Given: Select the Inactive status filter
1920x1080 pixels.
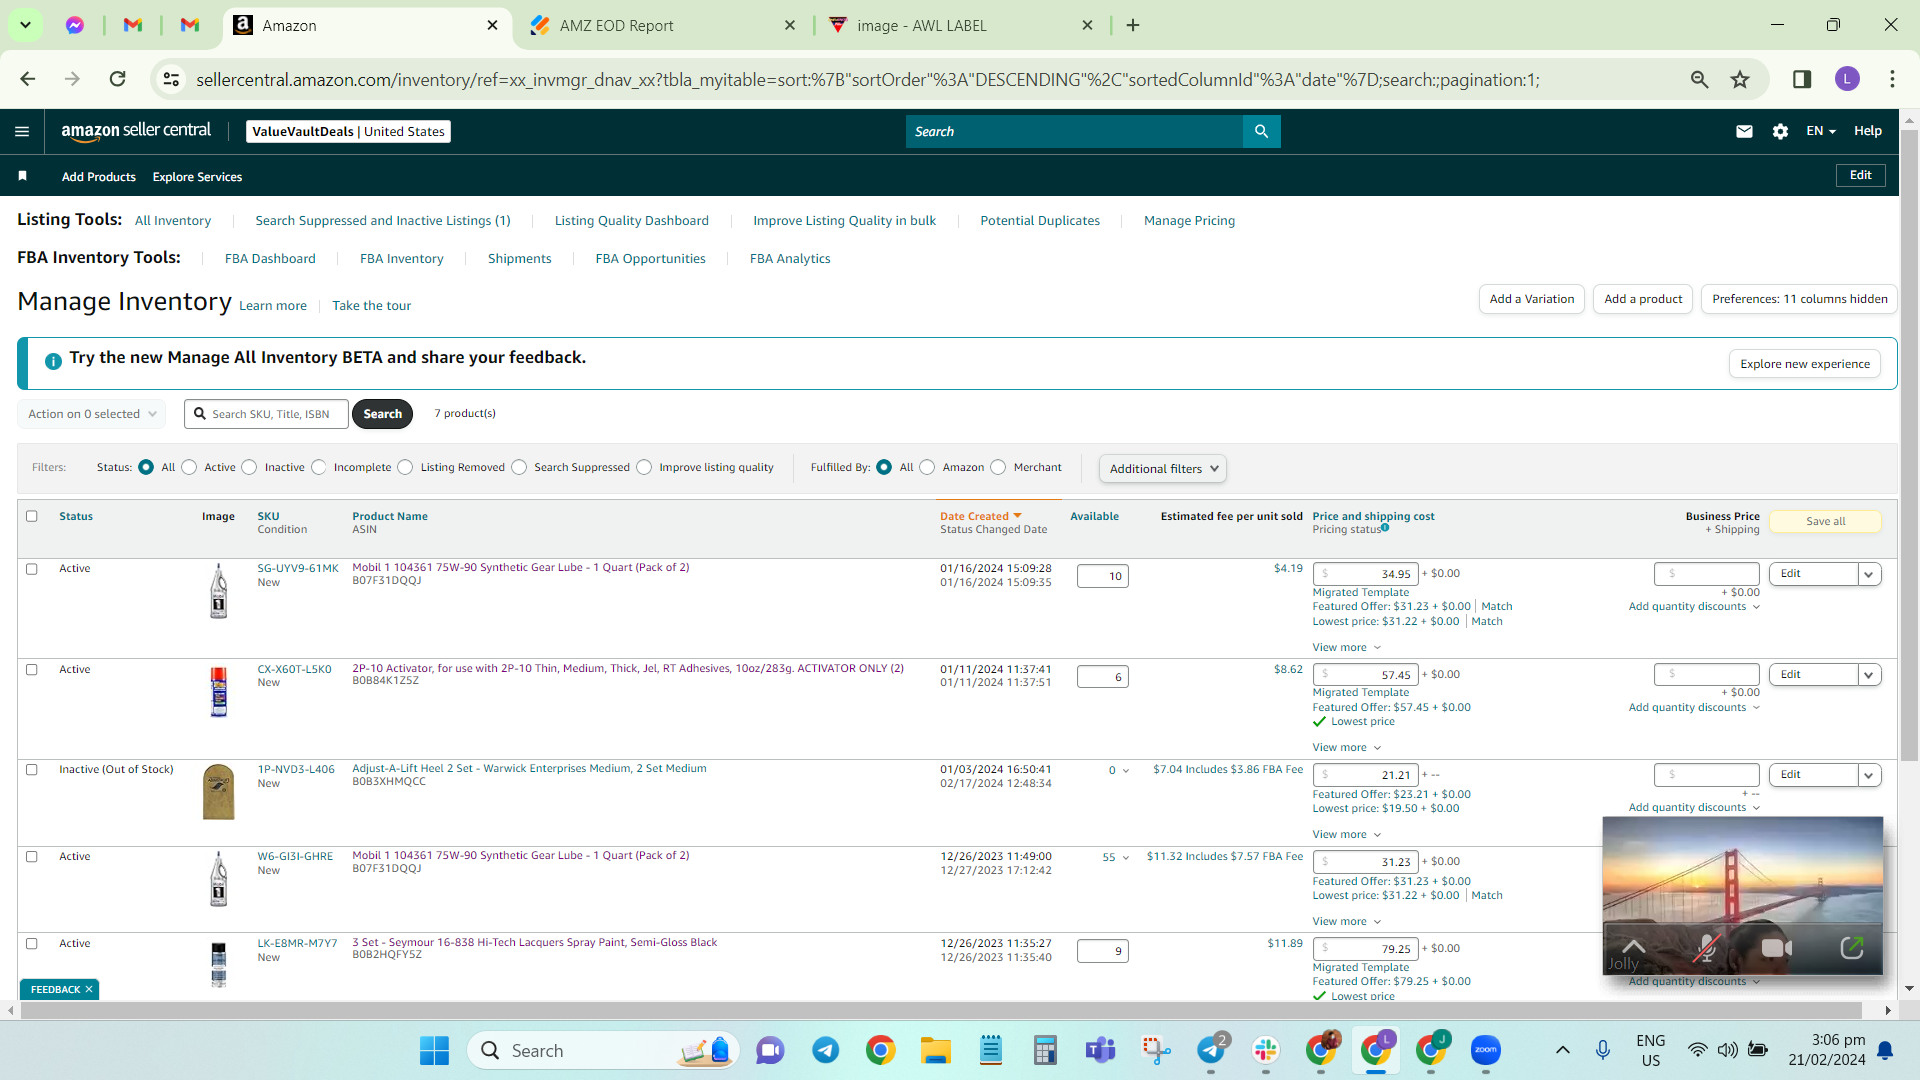Looking at the screenshot, I should coord(249,467).
